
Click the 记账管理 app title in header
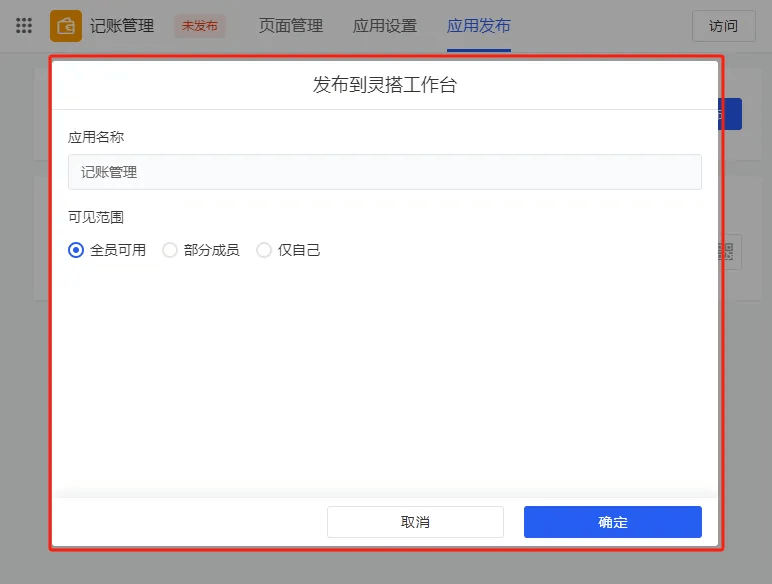(x=122, y=26)
